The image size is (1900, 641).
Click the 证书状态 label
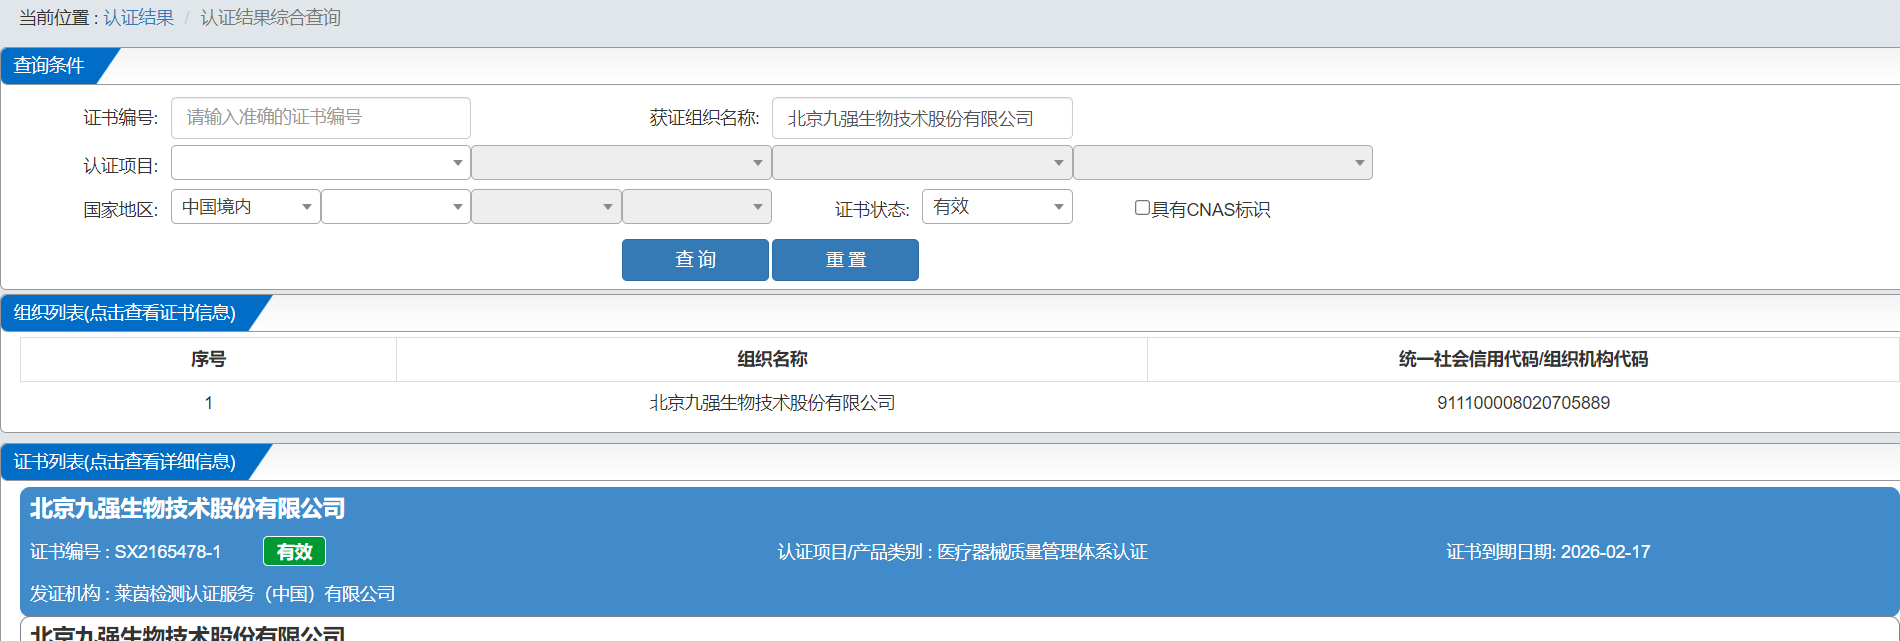[x=872, y=209]
